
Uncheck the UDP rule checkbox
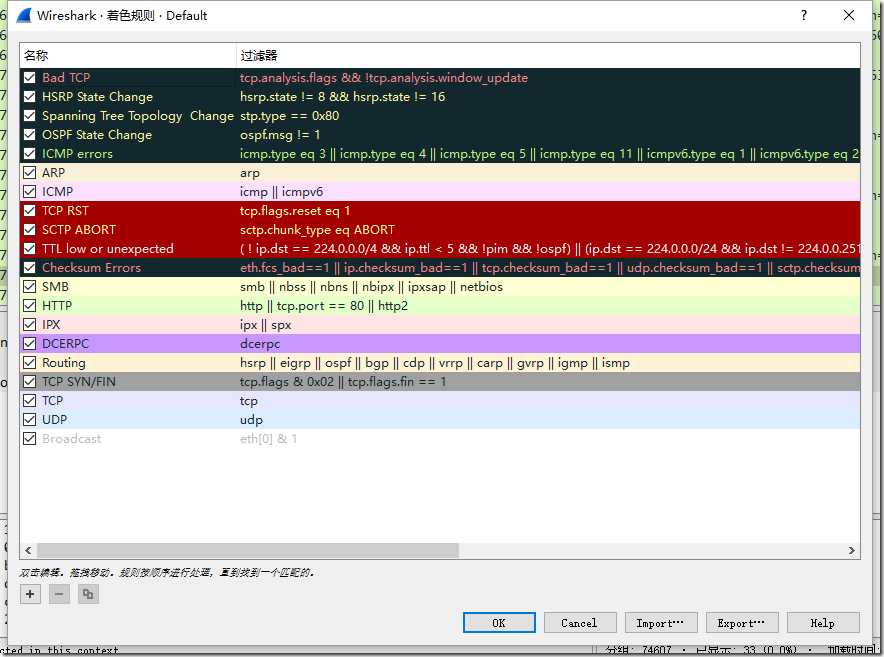[x=30, y=420]
